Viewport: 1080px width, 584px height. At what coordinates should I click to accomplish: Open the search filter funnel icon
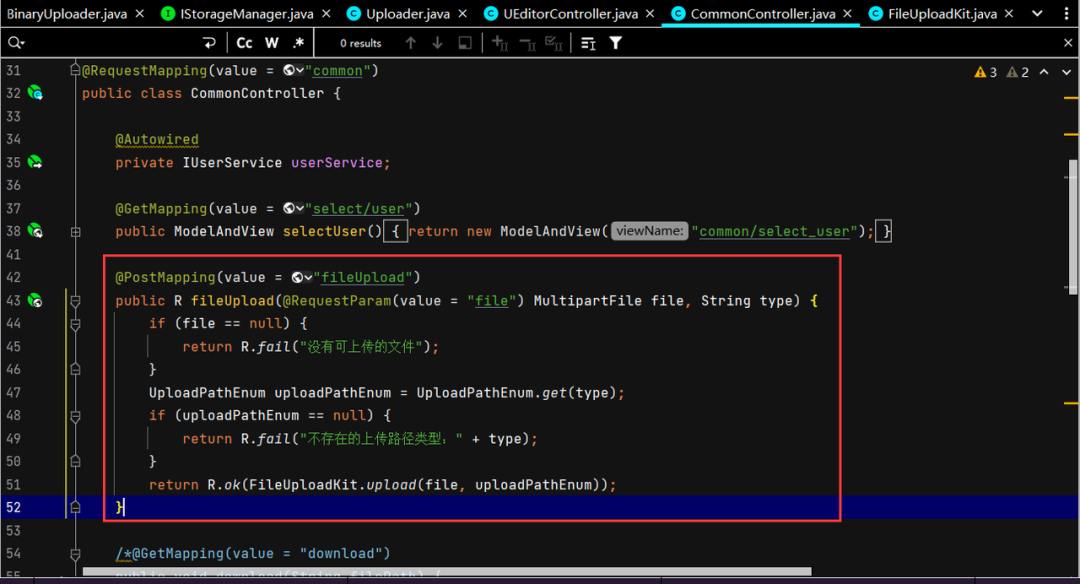(616, 43)
